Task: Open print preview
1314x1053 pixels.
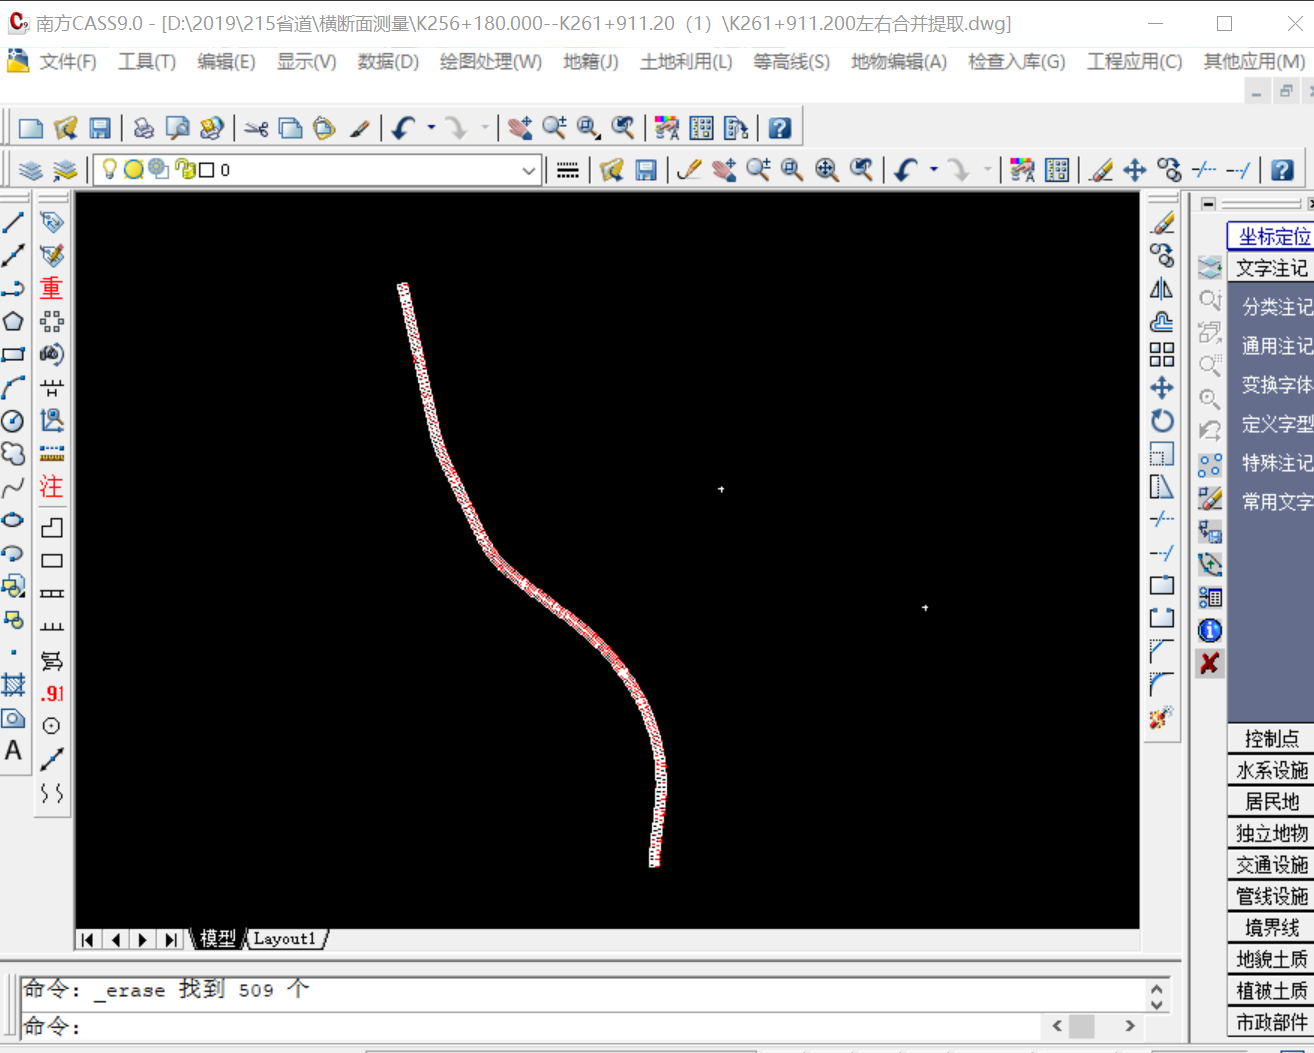Action: coord(178,128)
